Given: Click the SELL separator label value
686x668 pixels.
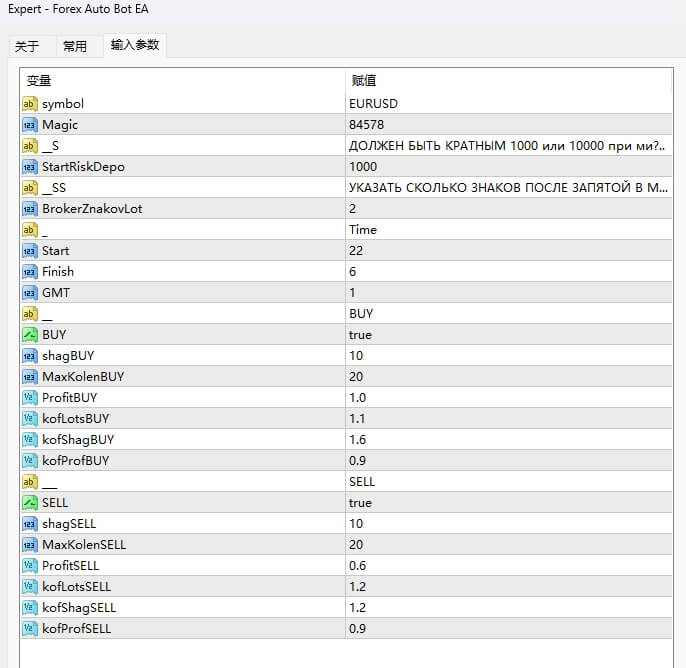Looking at the screenshot, I should [362, 482].
